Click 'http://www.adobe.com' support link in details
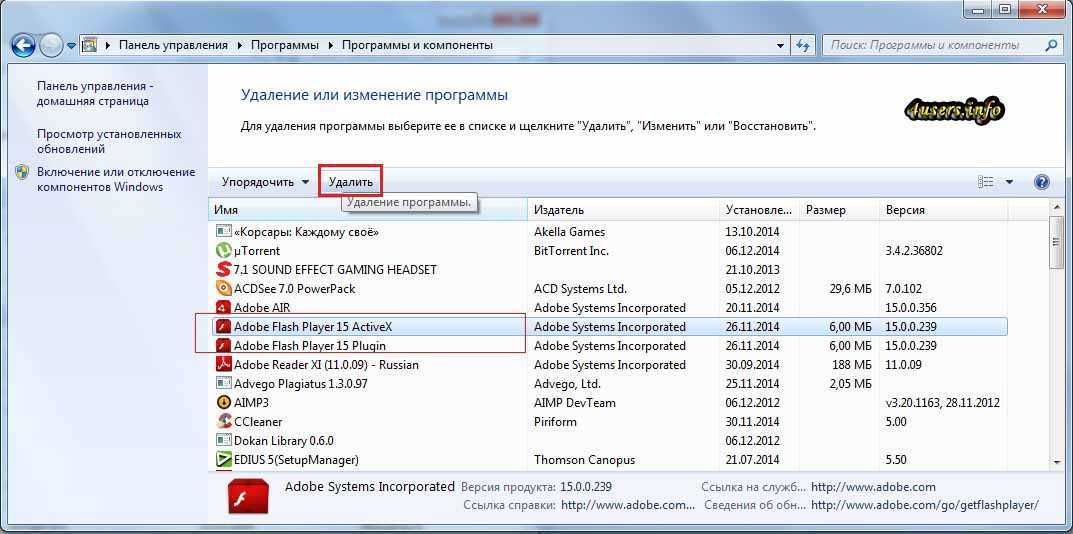This screenshot has width=1073, height=534. (873, 487)
